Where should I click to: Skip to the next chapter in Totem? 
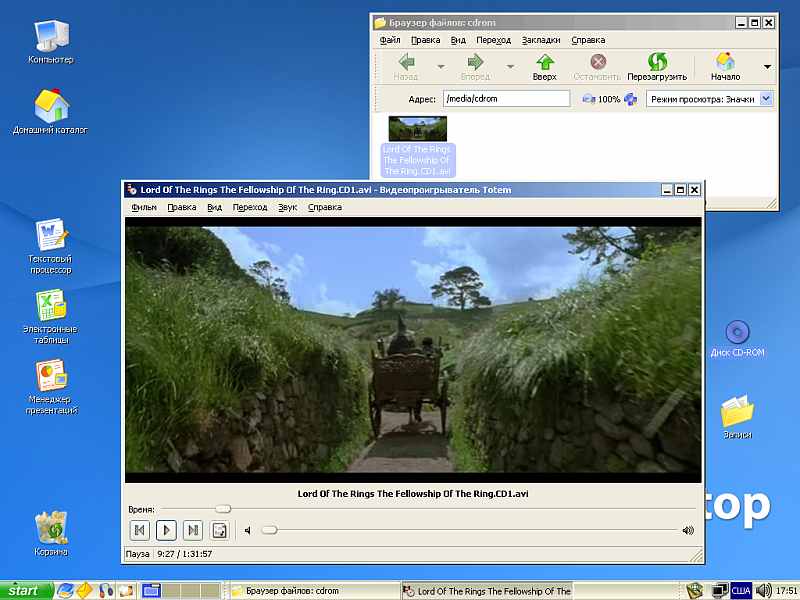tap(193, 531)
